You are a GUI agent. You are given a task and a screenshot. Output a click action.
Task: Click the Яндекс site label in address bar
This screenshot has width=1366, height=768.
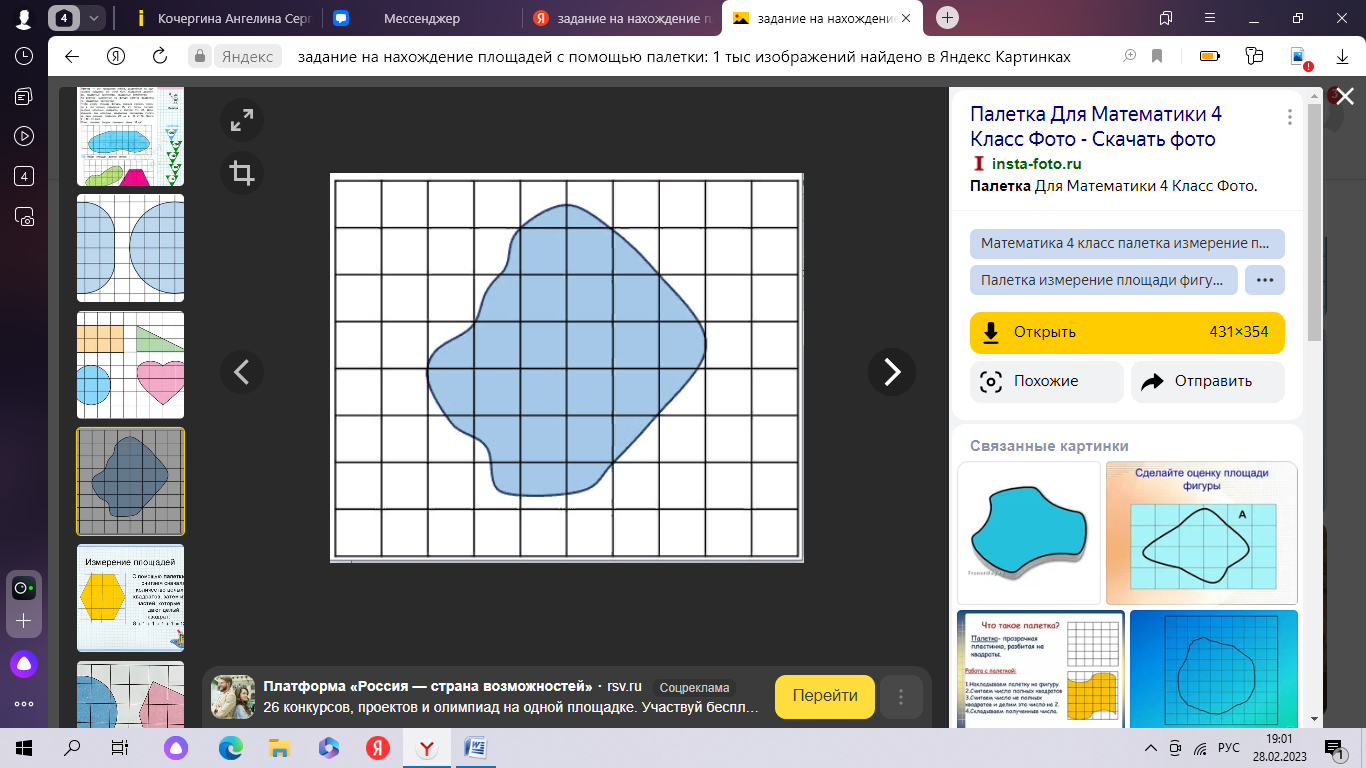[x=247, y=57]
